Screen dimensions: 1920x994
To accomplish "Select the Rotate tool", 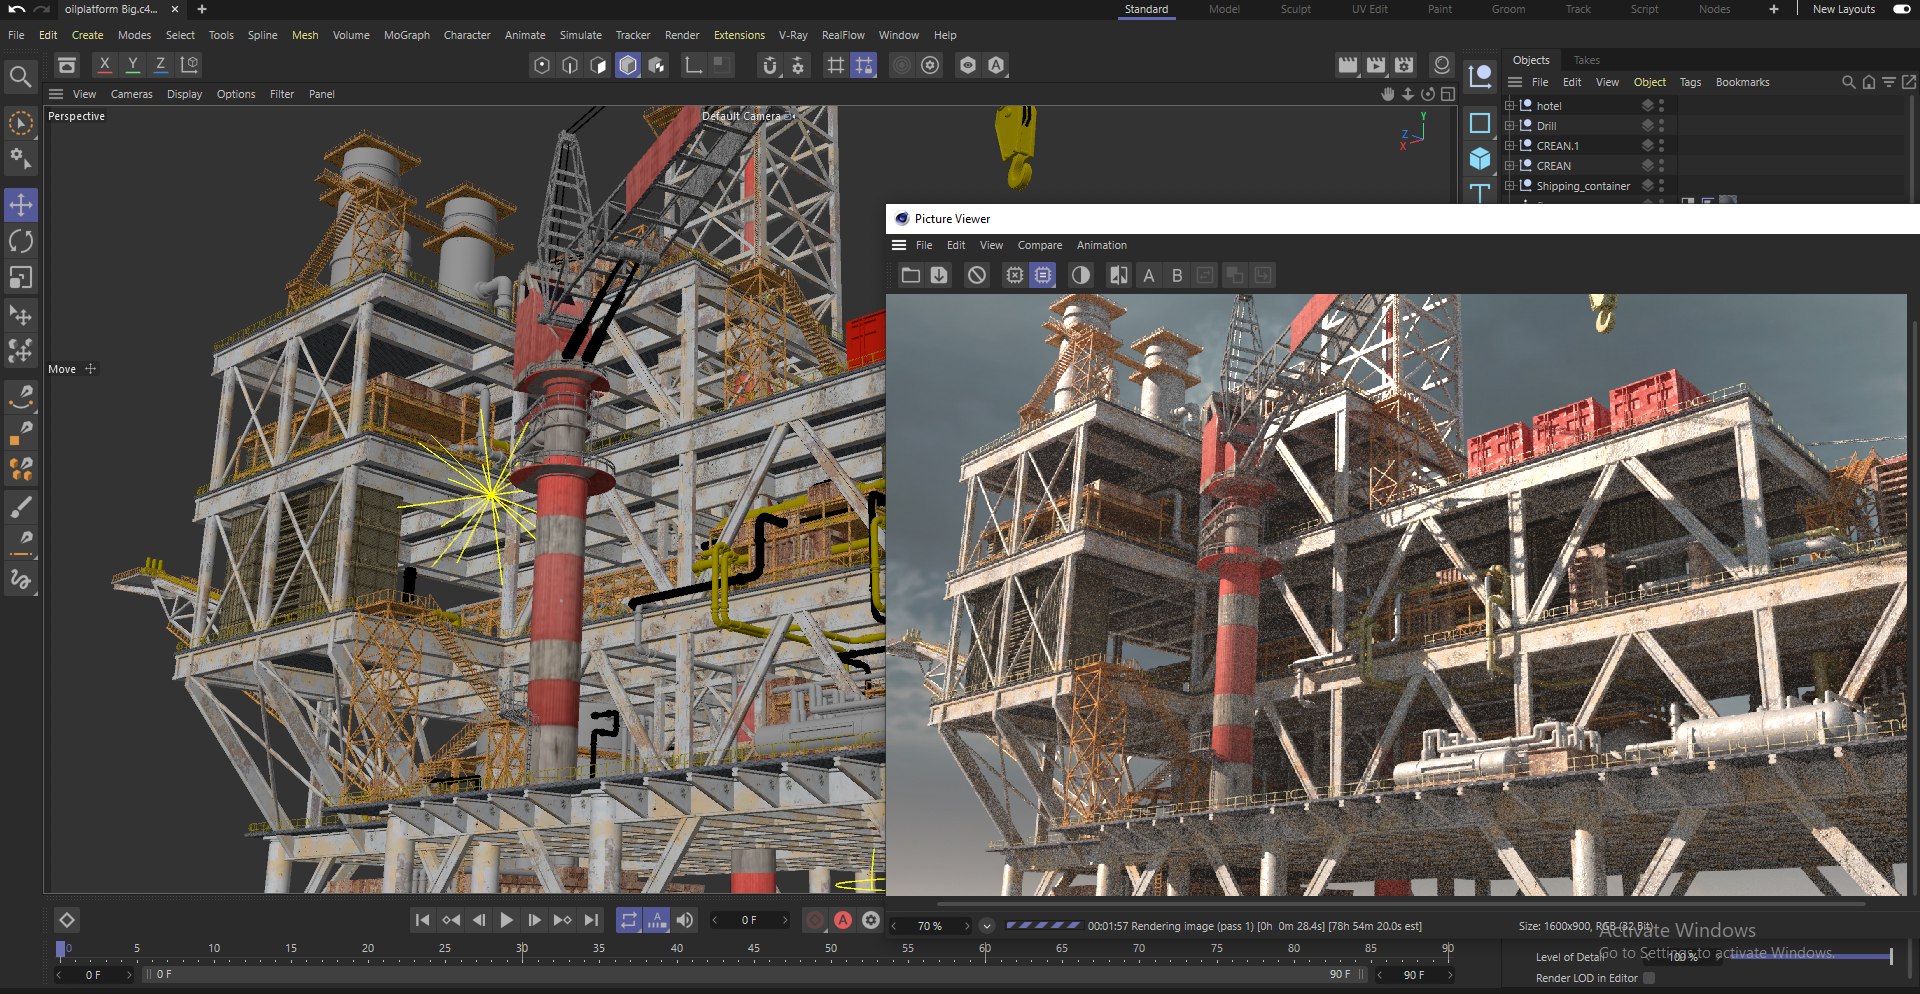I will pos(21,241).
